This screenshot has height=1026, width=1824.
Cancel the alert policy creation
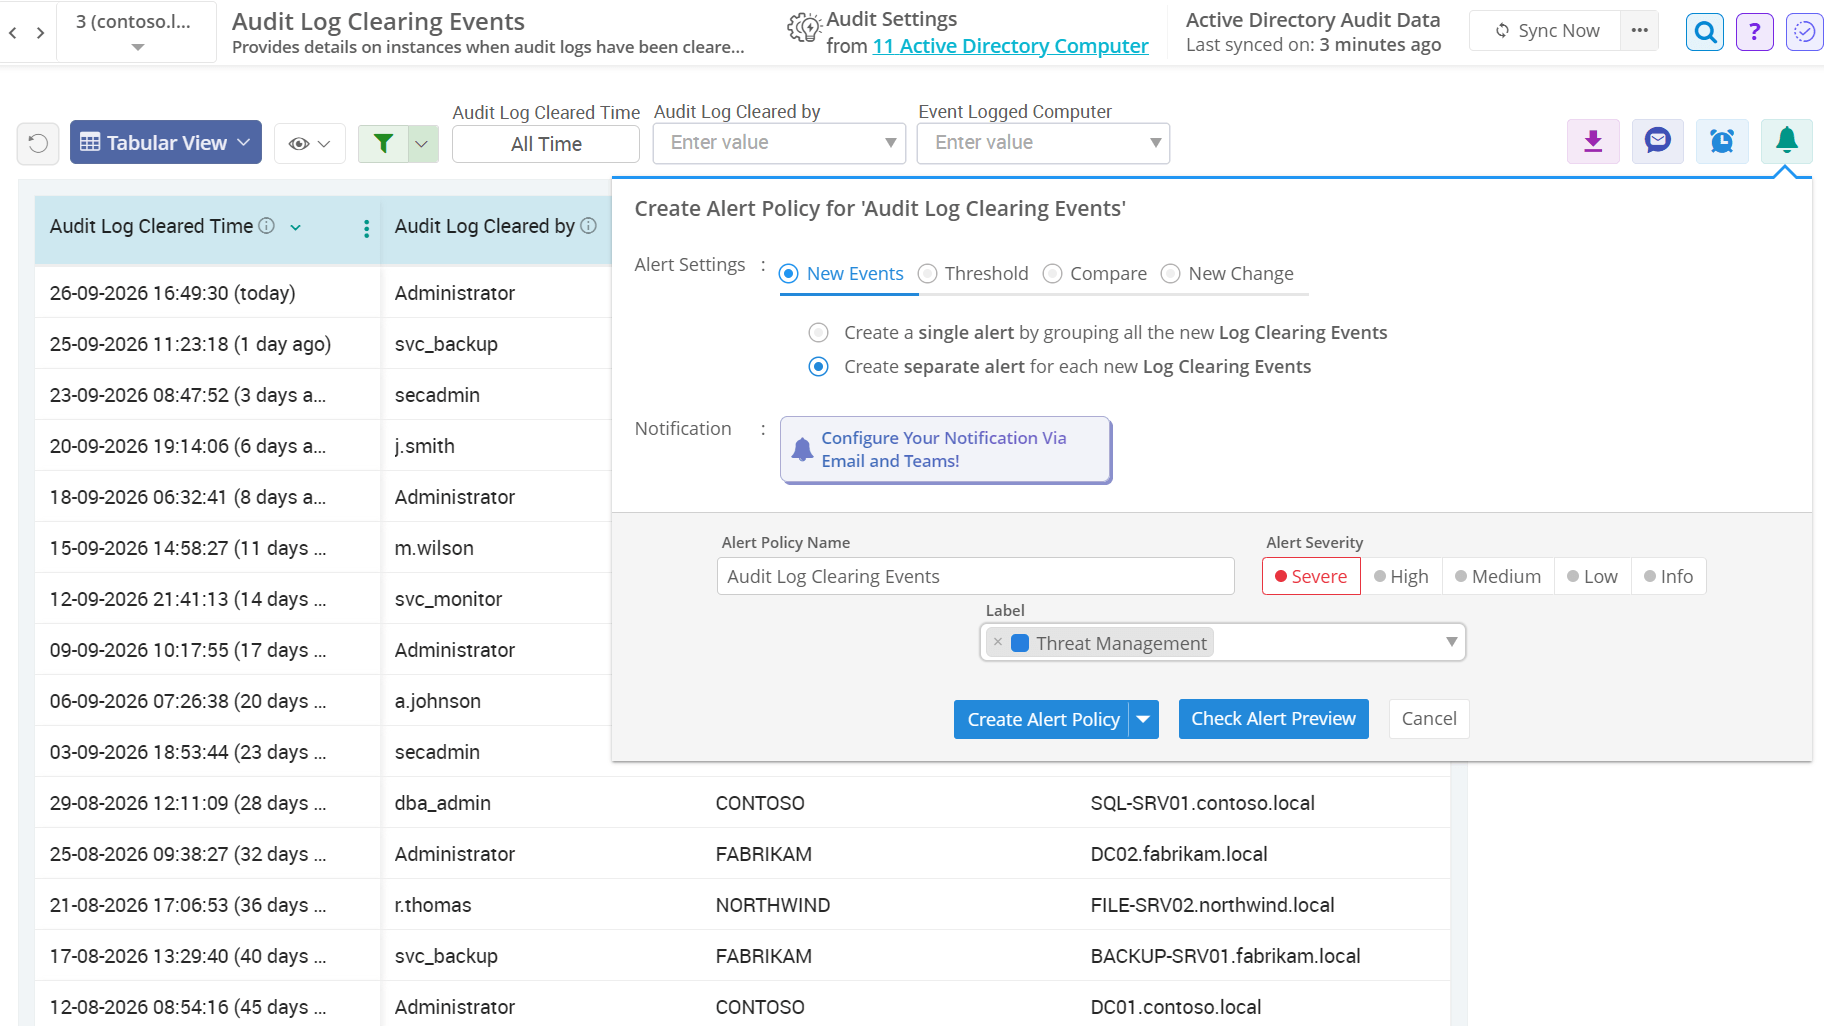[x=1429, y=719]
